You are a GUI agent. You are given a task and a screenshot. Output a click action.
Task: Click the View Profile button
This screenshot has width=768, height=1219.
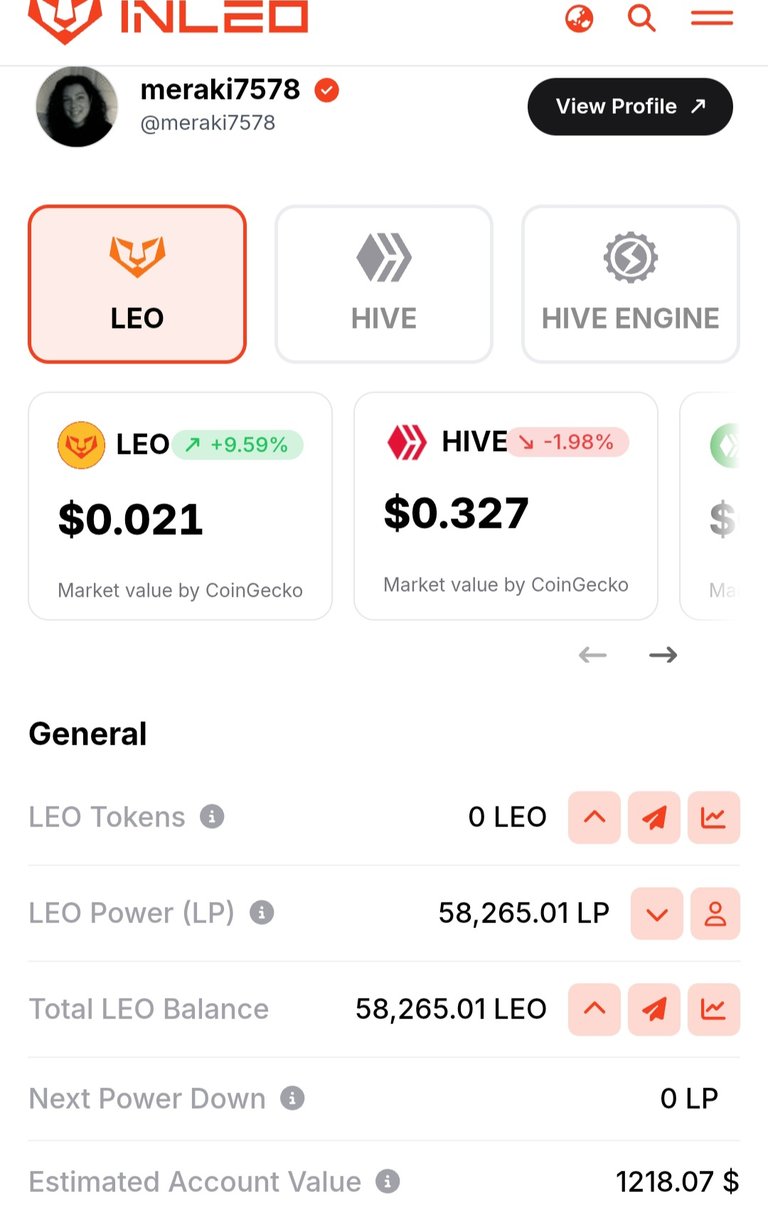pyautogui.click(x=630, y=106)
